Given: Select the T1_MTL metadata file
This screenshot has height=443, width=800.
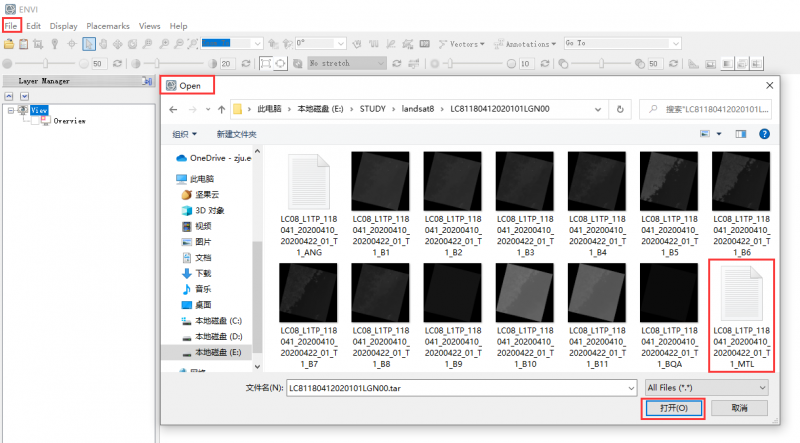Looking at the screenshot, I should click(740, 315).
